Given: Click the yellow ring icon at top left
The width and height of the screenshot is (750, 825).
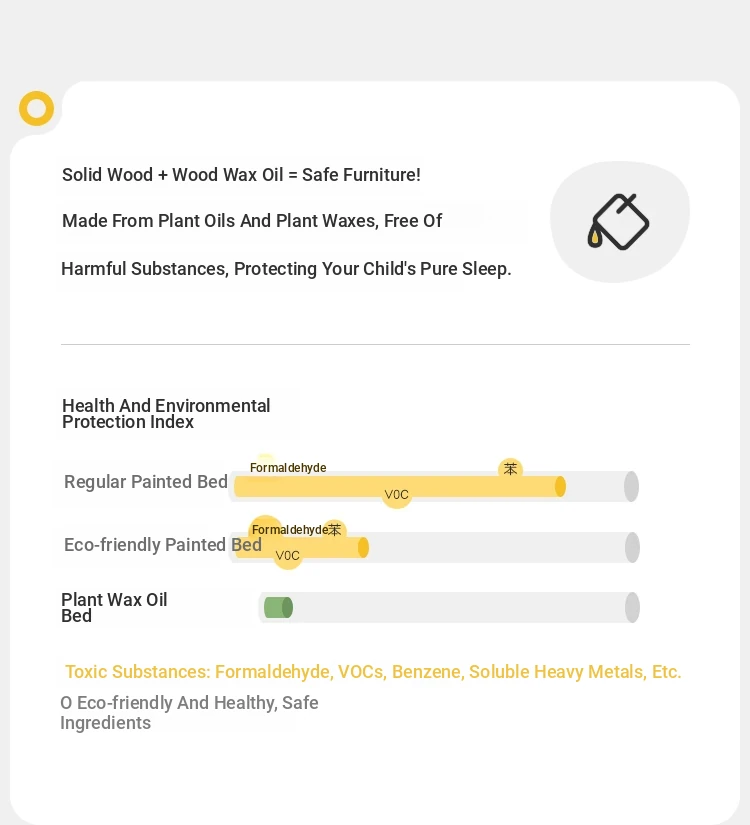Looking at the screenshot, I should (x=36, y=108).
